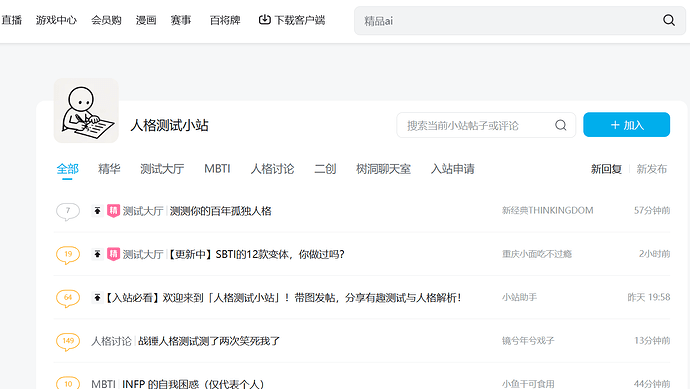Click the reply count bubble showing 7
Screen dimensions: 690x389
(x=68, y=211)
